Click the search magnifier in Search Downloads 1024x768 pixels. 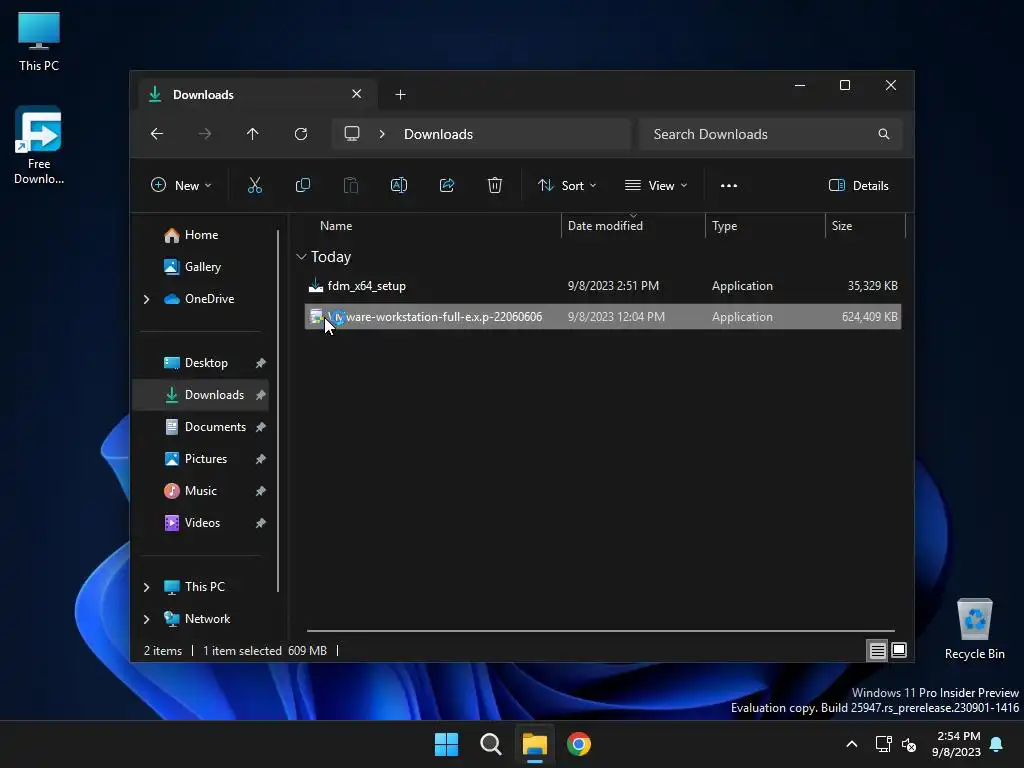884,134
